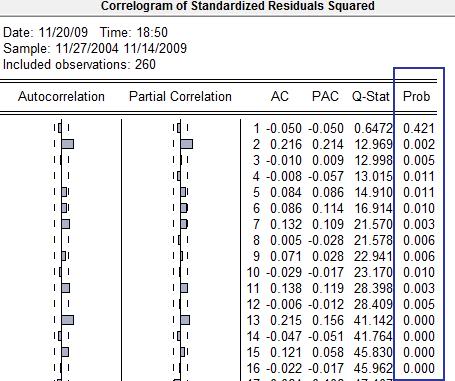
Task: Select the Included observations: 260 line
Action: [x=79, y=64]
